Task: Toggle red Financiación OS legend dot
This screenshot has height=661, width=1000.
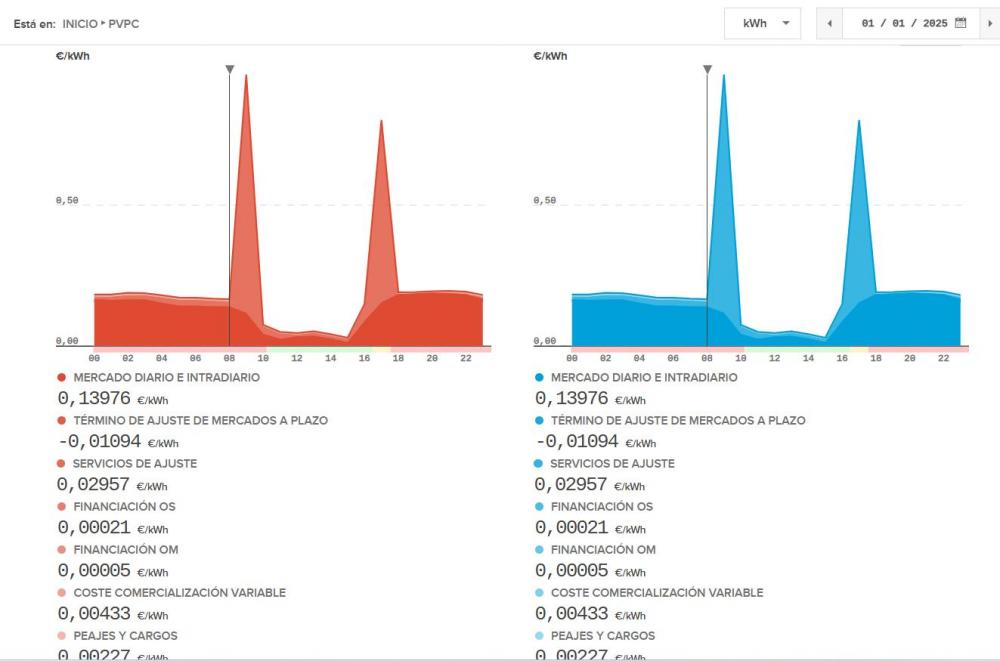Action: (62, 507)
